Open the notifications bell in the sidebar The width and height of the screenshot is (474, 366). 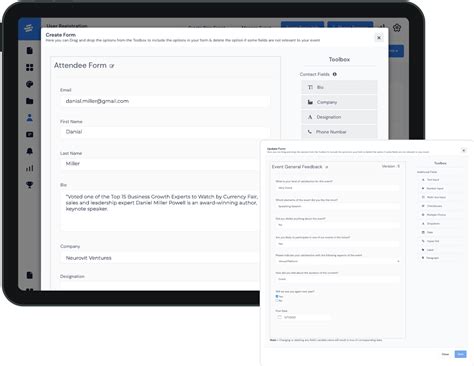[30, 151]
